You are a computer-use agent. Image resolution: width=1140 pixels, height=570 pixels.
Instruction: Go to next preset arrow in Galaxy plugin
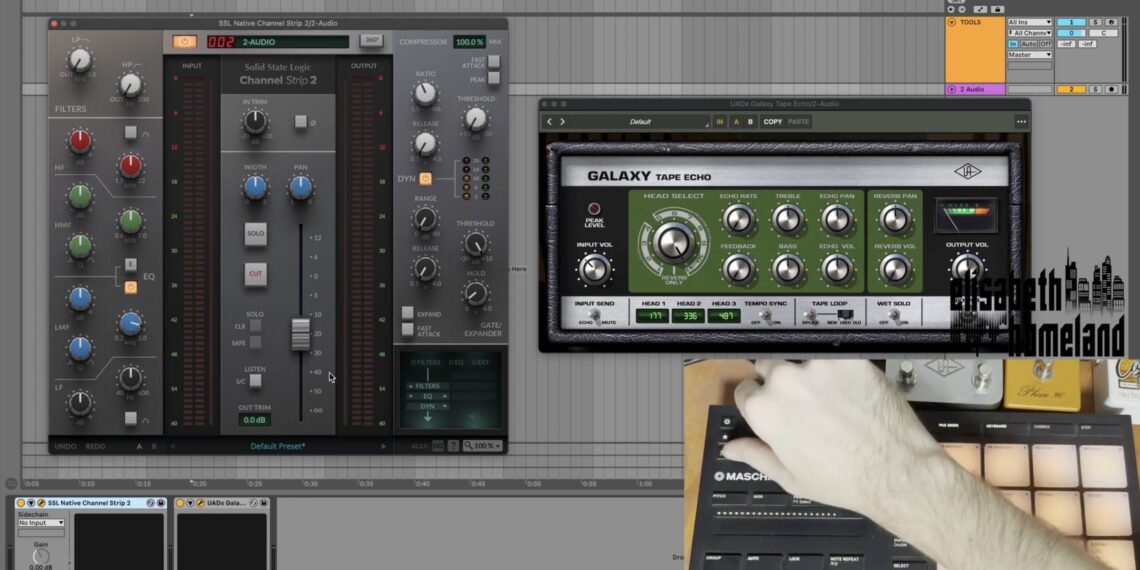click(562, 122)
